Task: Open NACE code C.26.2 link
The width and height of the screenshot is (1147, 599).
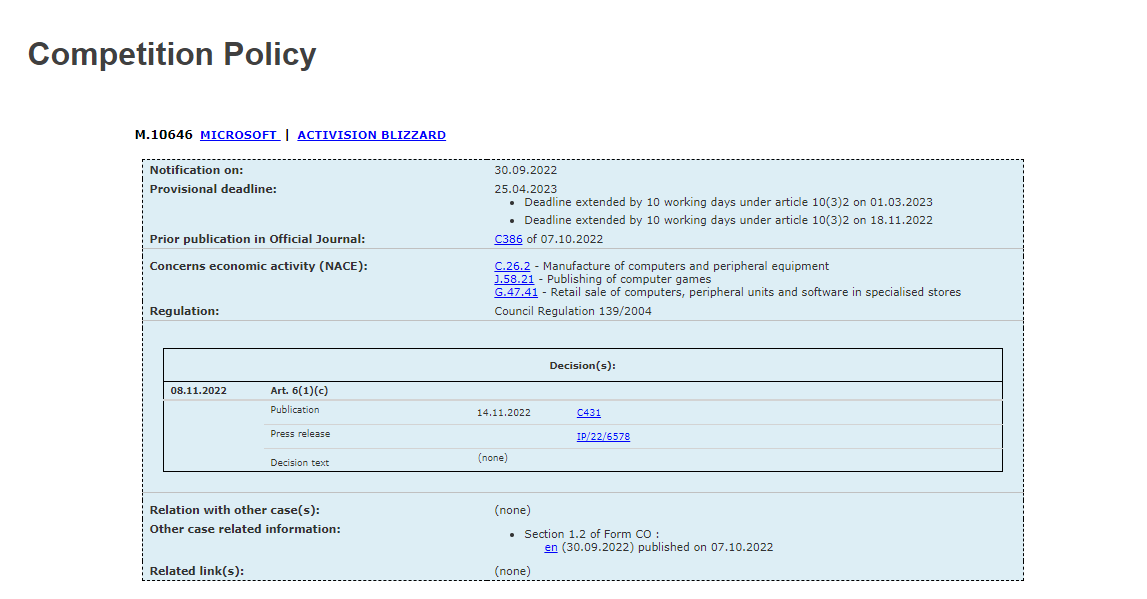Action: pos(512,266)
